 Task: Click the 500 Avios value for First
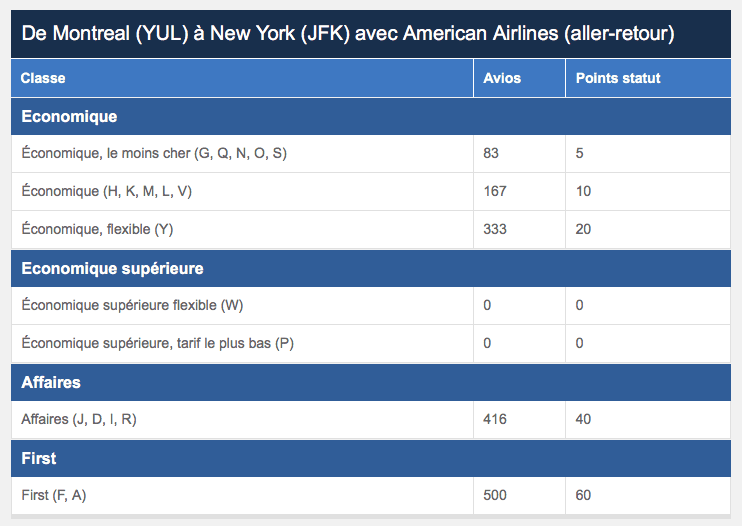[x=495, y=496]
